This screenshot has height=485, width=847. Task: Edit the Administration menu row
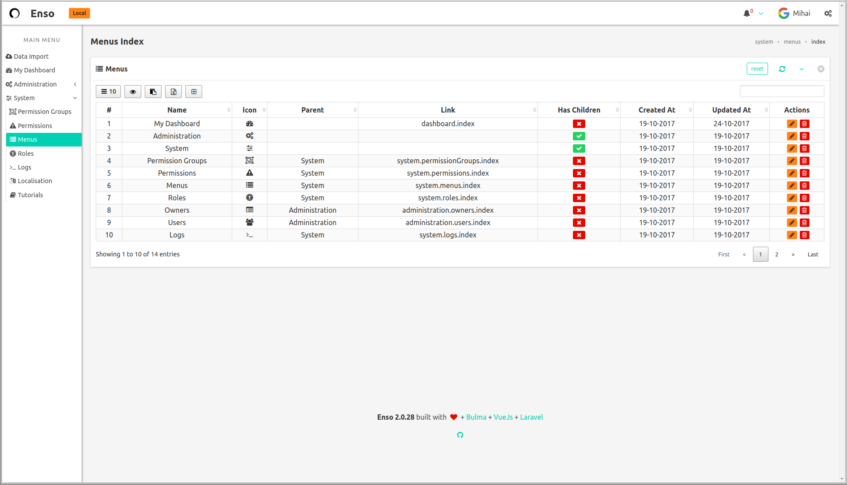[x=791, y=136]
